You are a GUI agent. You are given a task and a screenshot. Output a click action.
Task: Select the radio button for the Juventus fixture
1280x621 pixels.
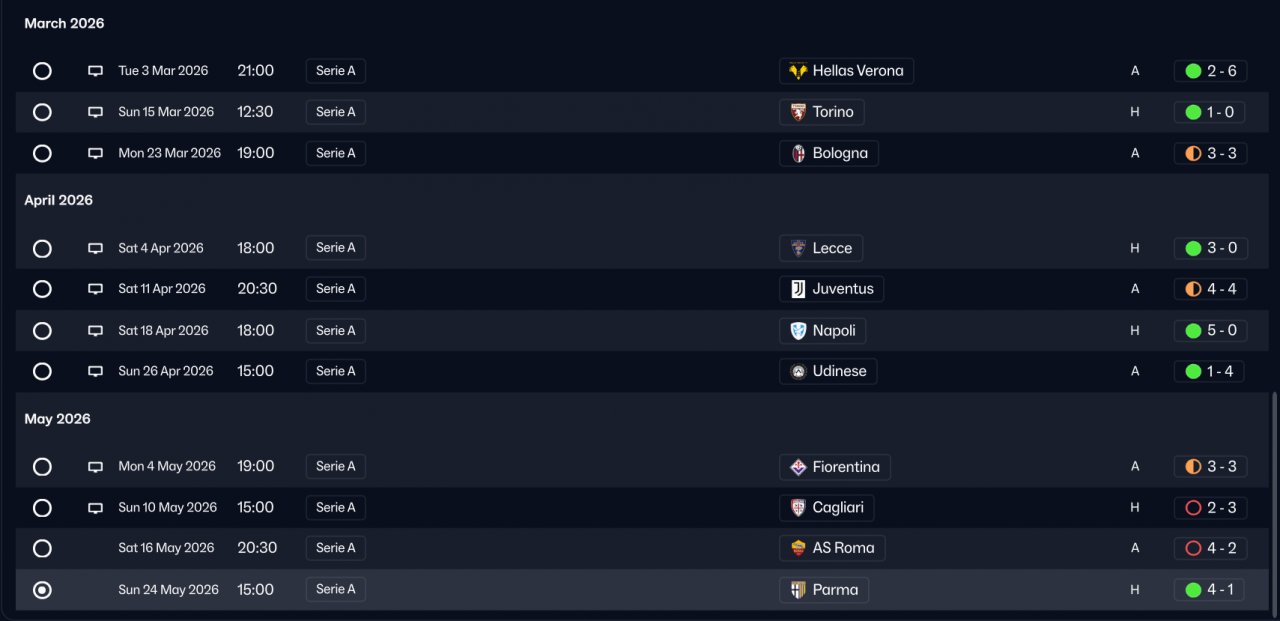click(x=42, y=289)
